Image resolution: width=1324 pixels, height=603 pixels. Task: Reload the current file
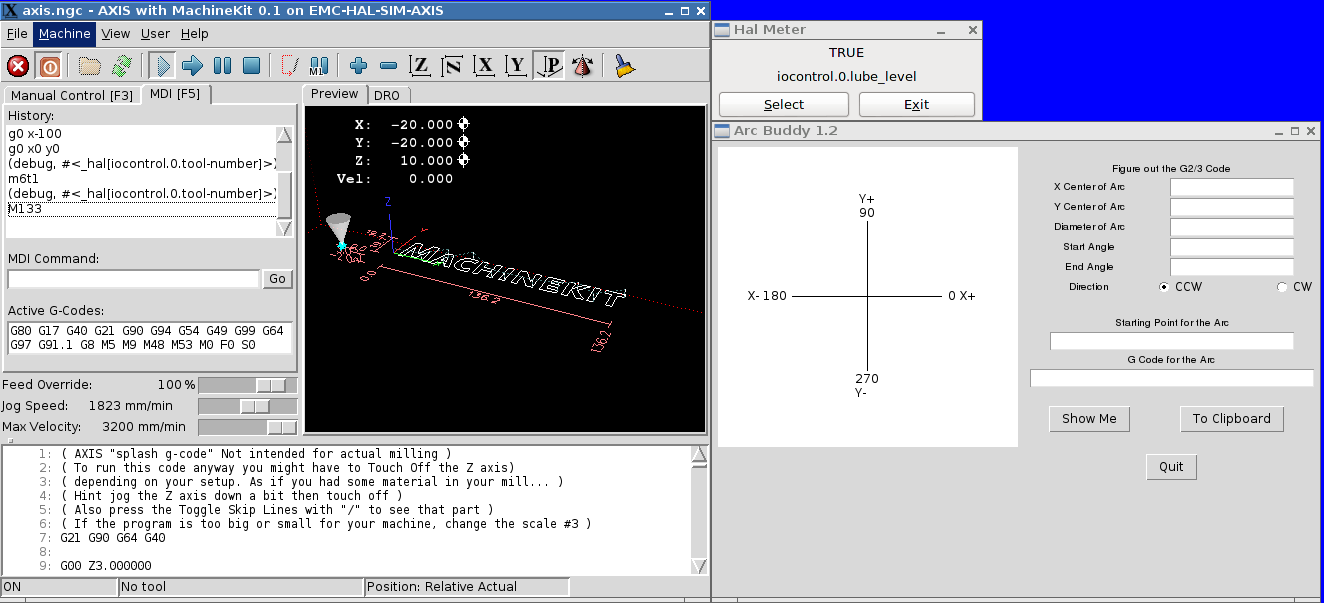pyautogui.click(x=121, y=66)
